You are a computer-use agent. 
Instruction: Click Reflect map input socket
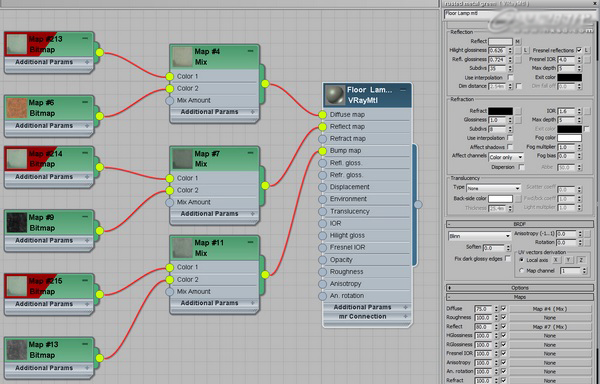pos(323,127)
